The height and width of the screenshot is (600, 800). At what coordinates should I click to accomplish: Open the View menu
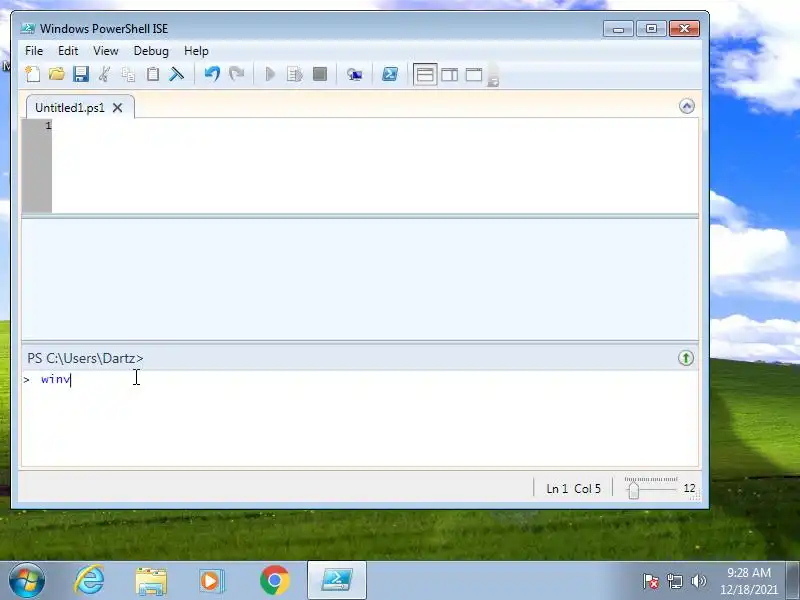coord(106,51)
